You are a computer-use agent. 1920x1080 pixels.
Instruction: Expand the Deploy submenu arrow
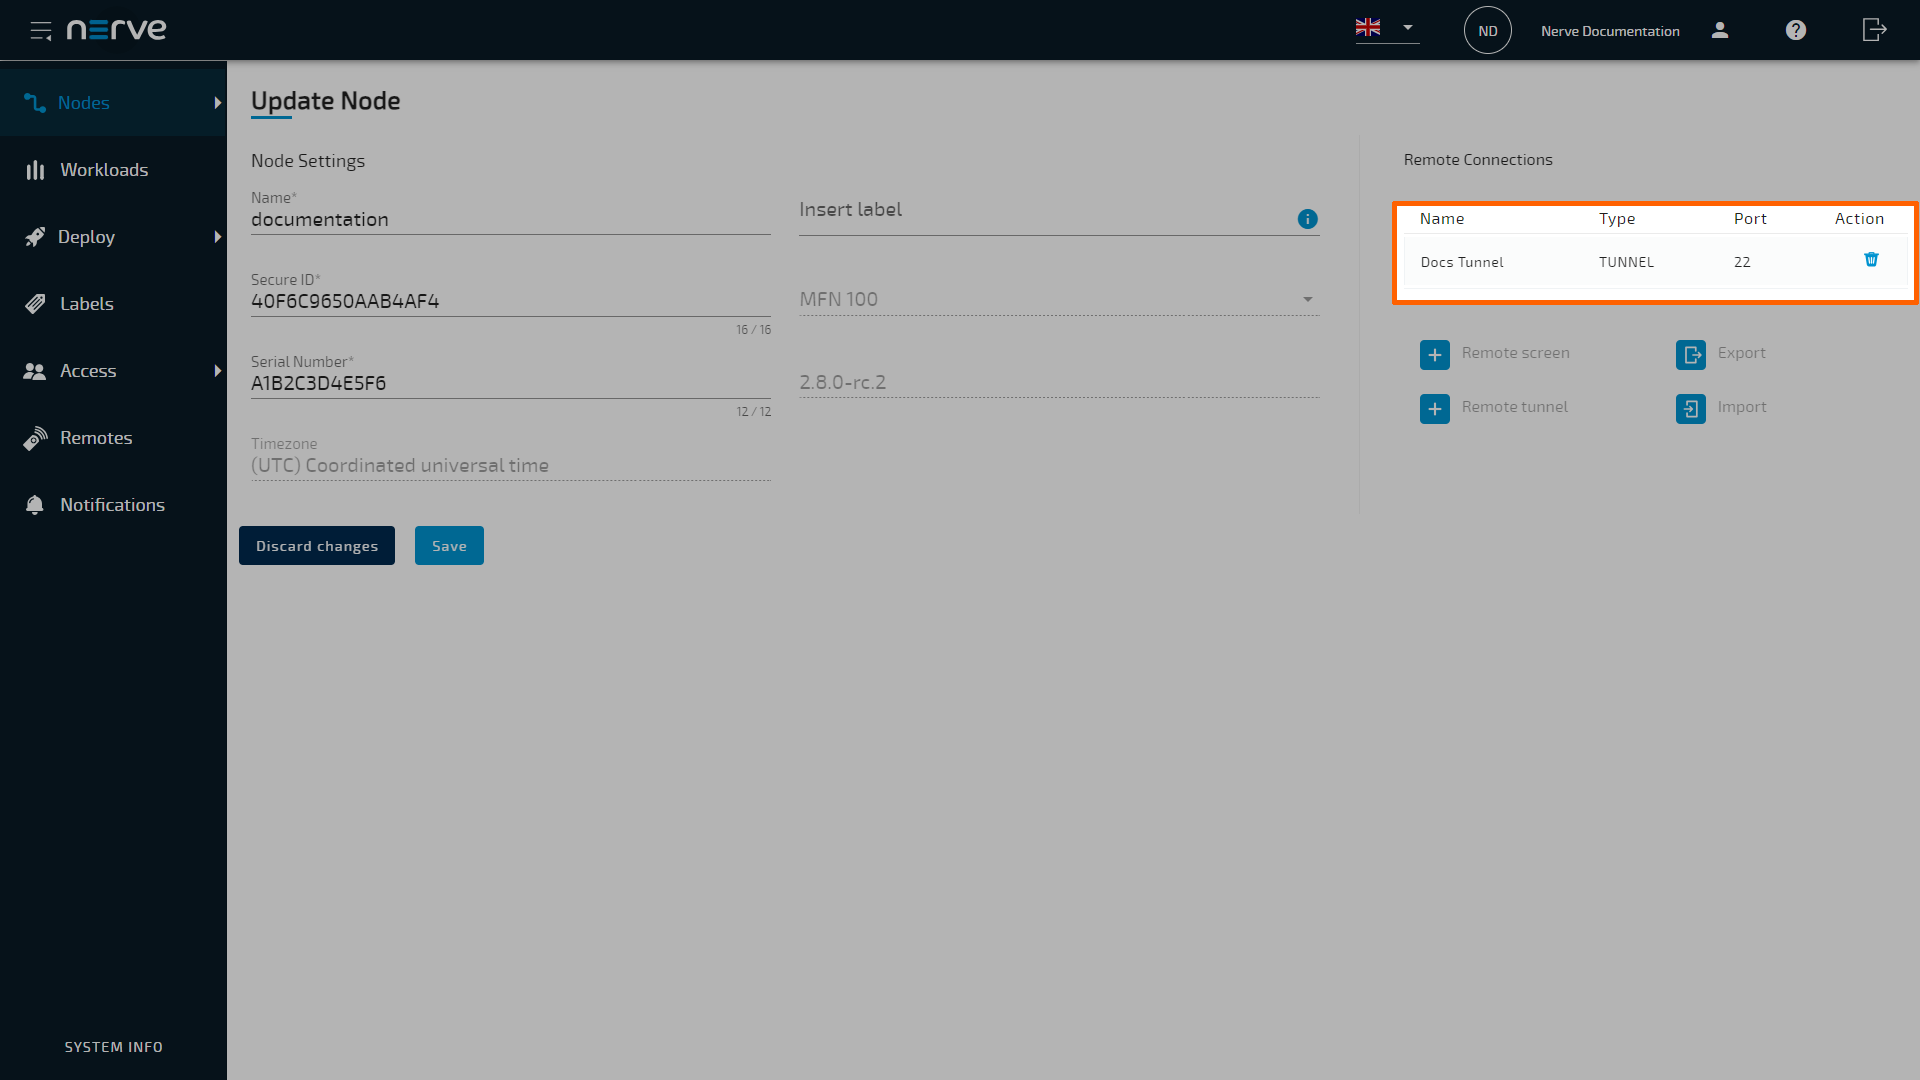coord(217,237)
